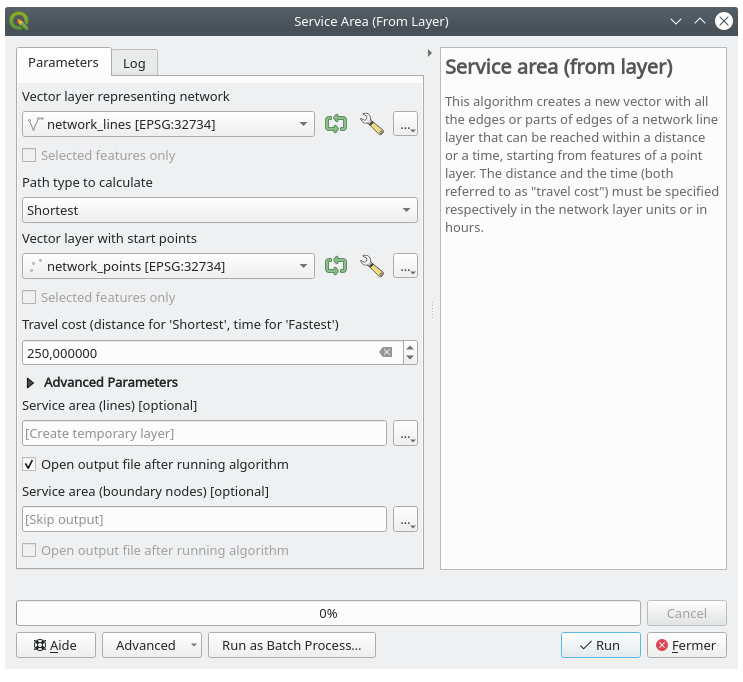Click iterate-features icon beside network_lines layer
743x682 pixels.
336,124
